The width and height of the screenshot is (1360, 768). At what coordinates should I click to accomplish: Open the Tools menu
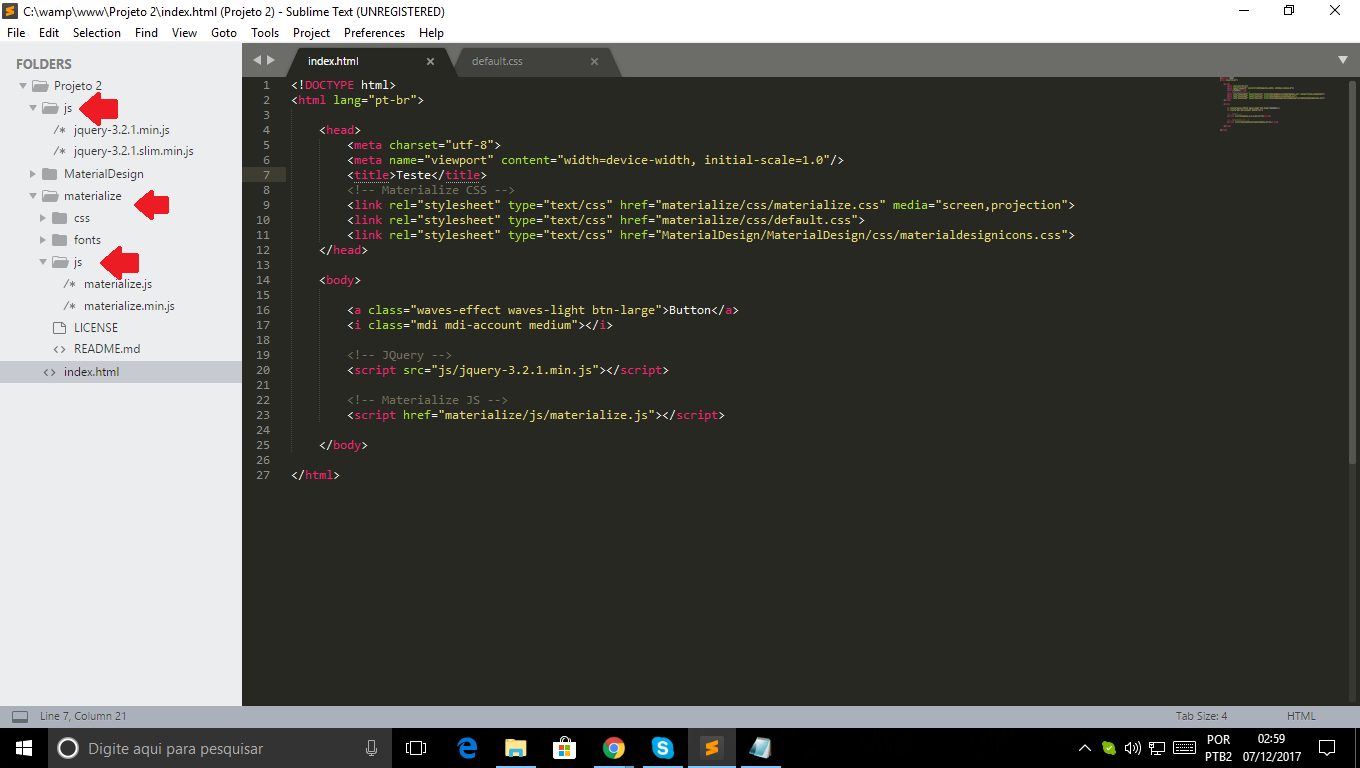pyautogui.click(x=265, y=33)
